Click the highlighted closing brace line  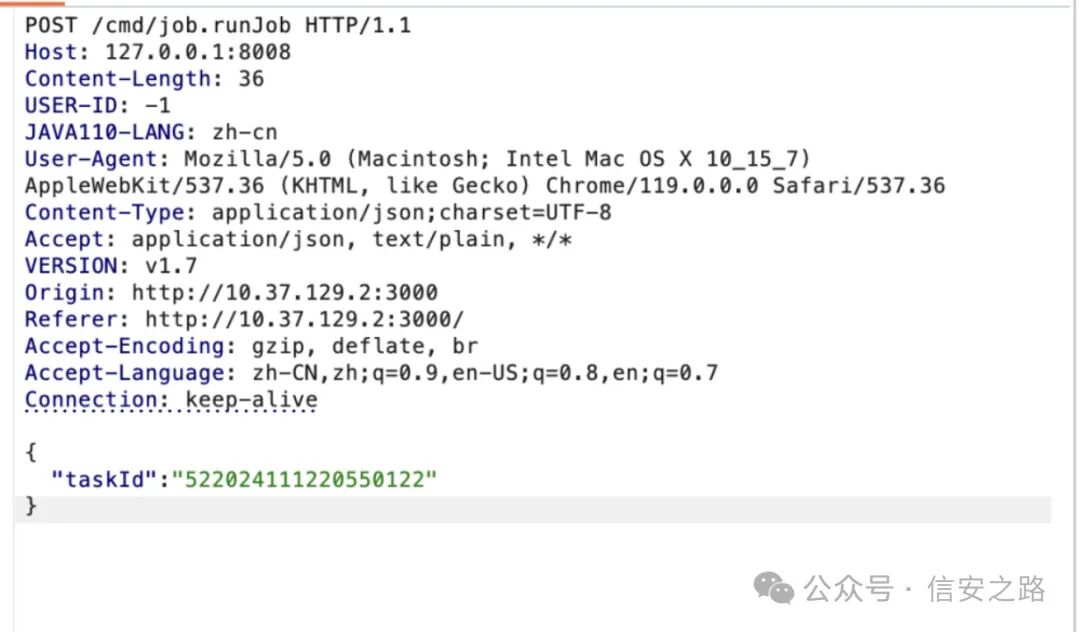(x=31, y=507)
